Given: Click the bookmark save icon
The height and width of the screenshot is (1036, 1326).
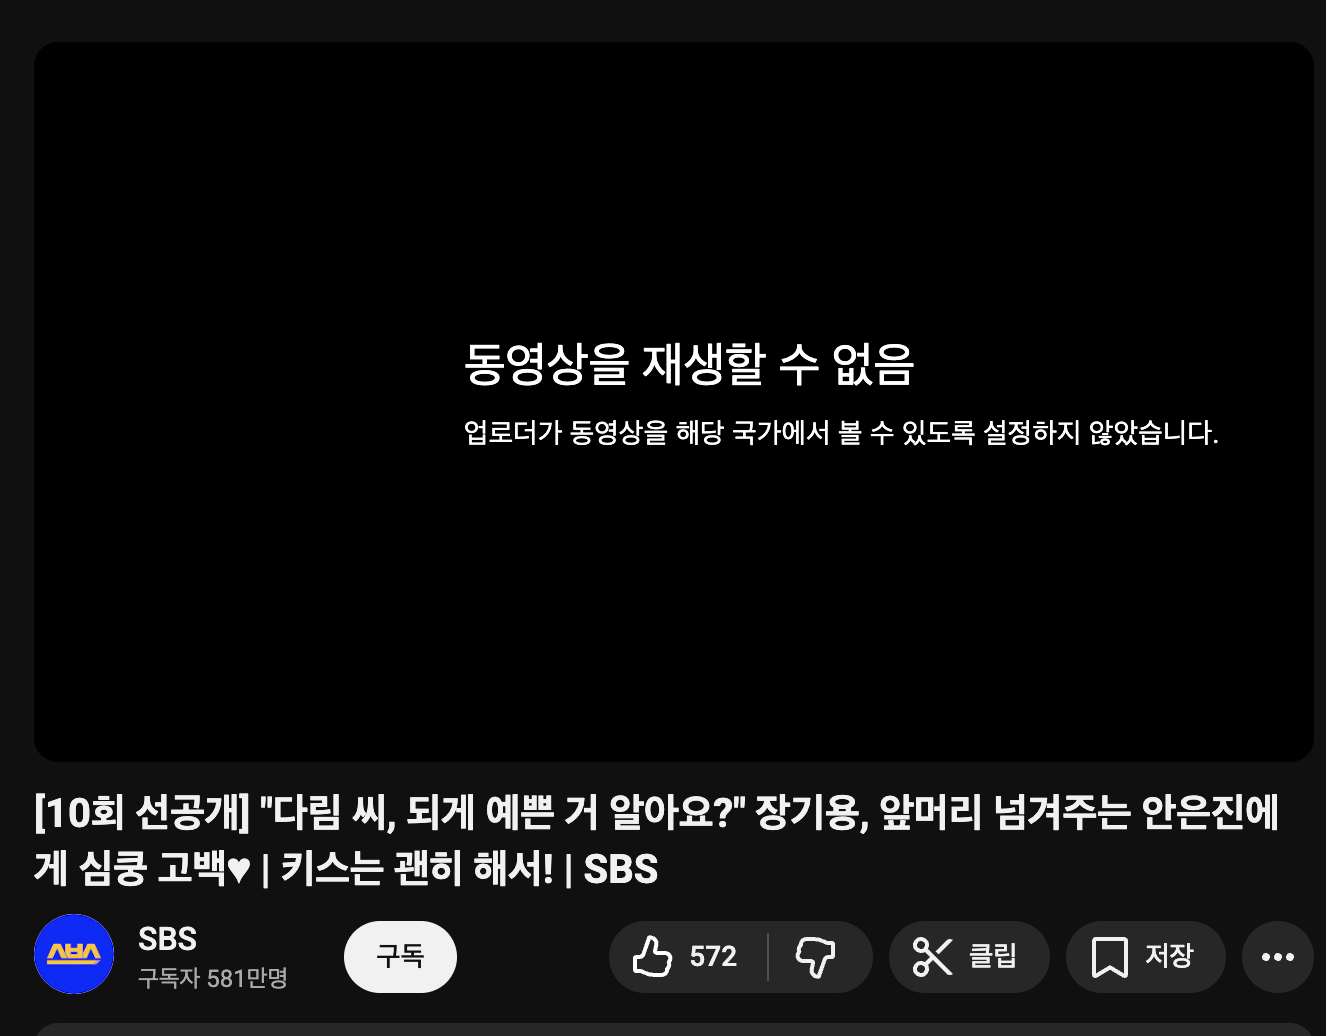Looking at the screenshot, I should 1109,957.
